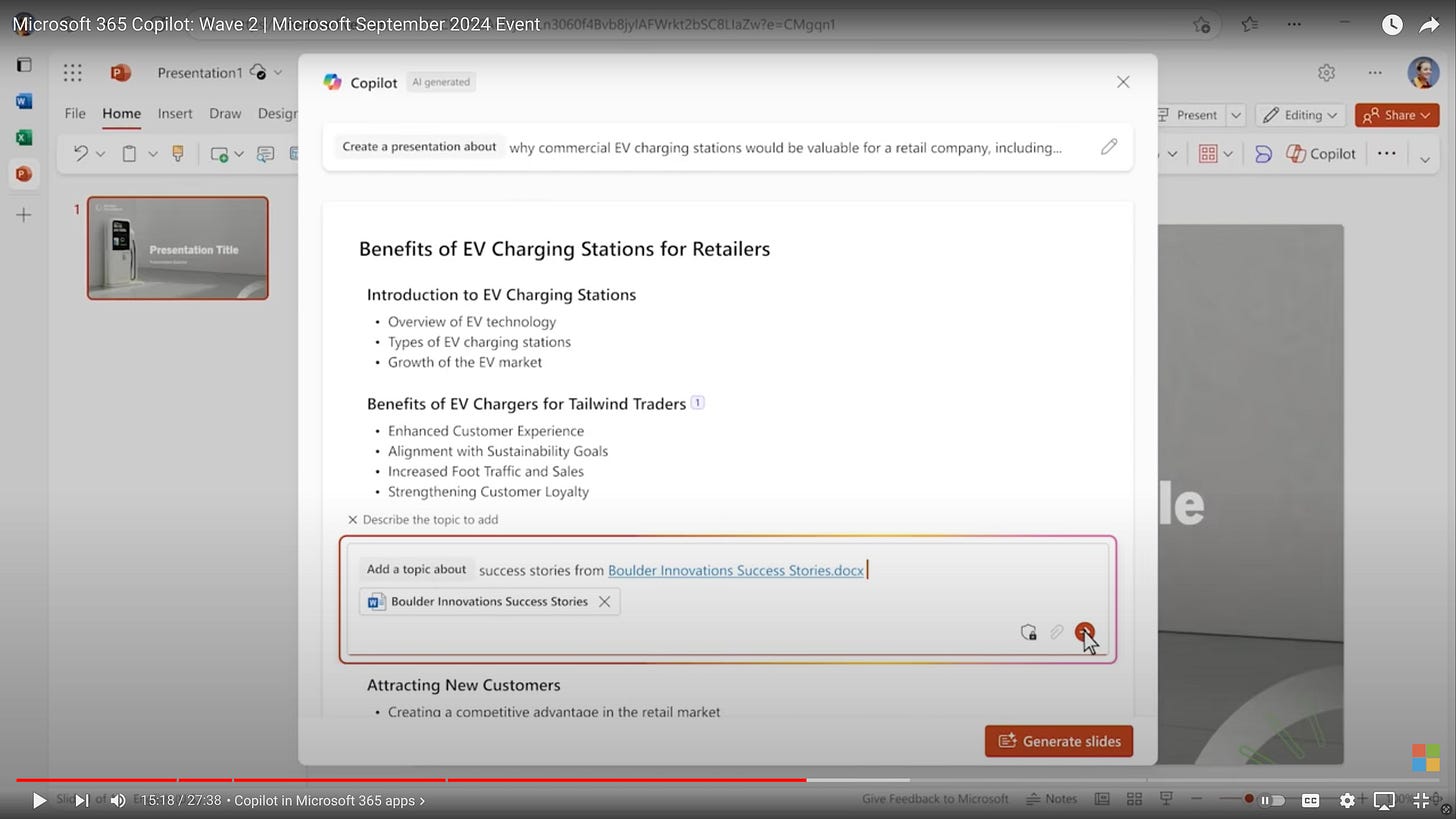Open Boulder Innovations Success Stories.docx link
The image size is (1456, 819).
coord(735,570)
